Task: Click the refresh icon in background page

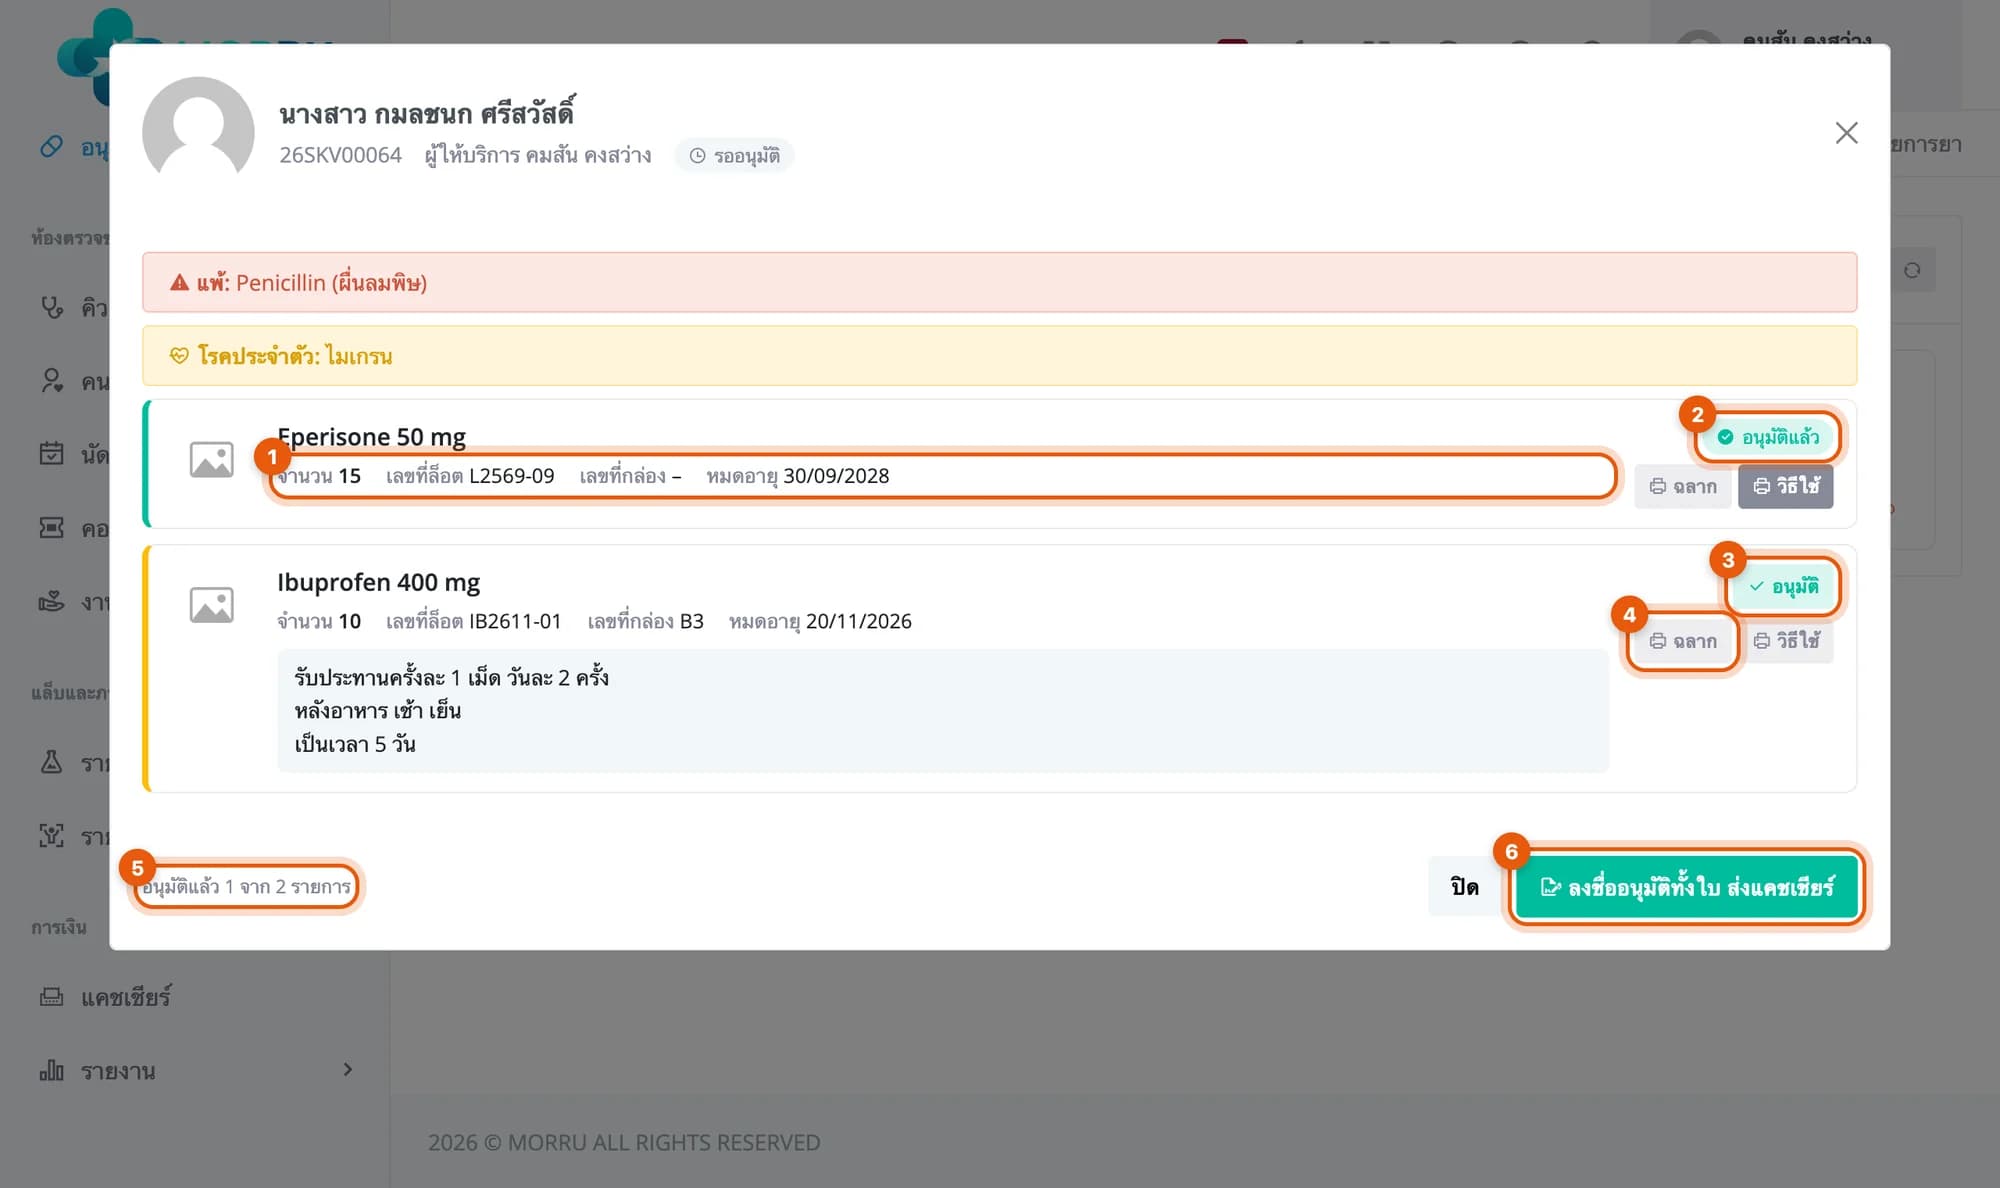Action: (1912, 270)
